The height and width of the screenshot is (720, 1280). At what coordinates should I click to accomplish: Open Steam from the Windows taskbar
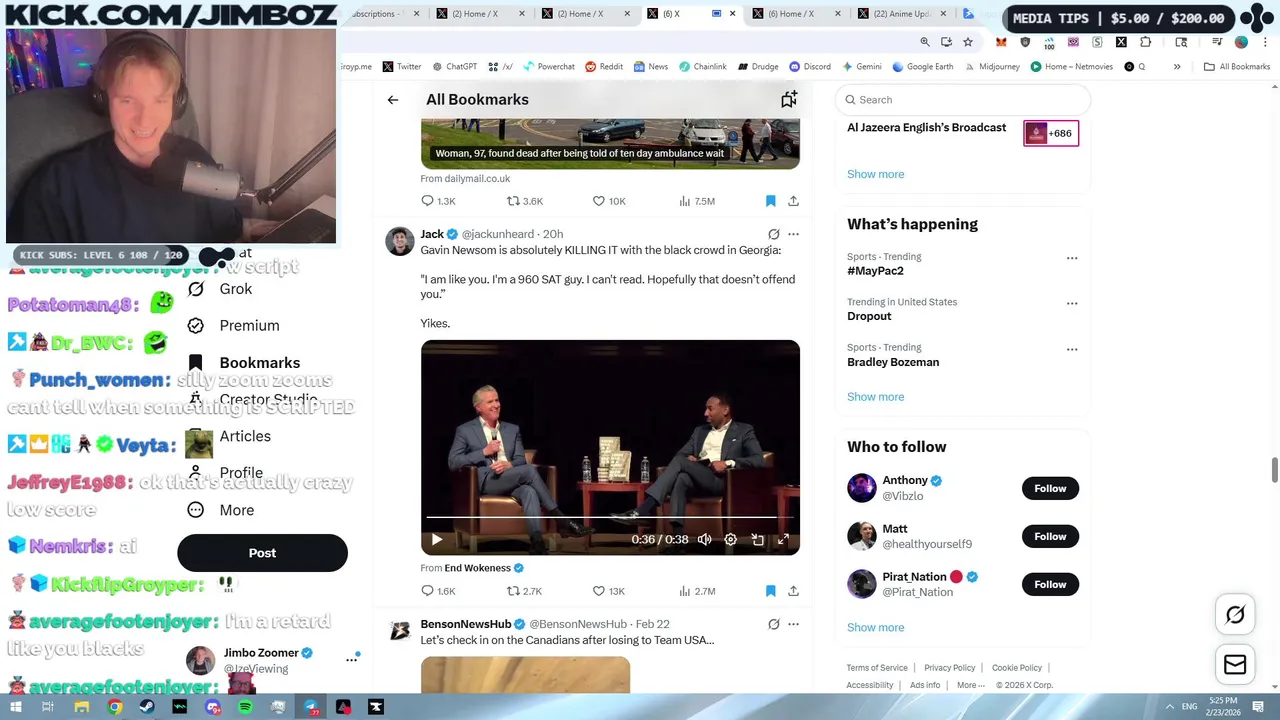pyautogui.click(x=147, y=707)
